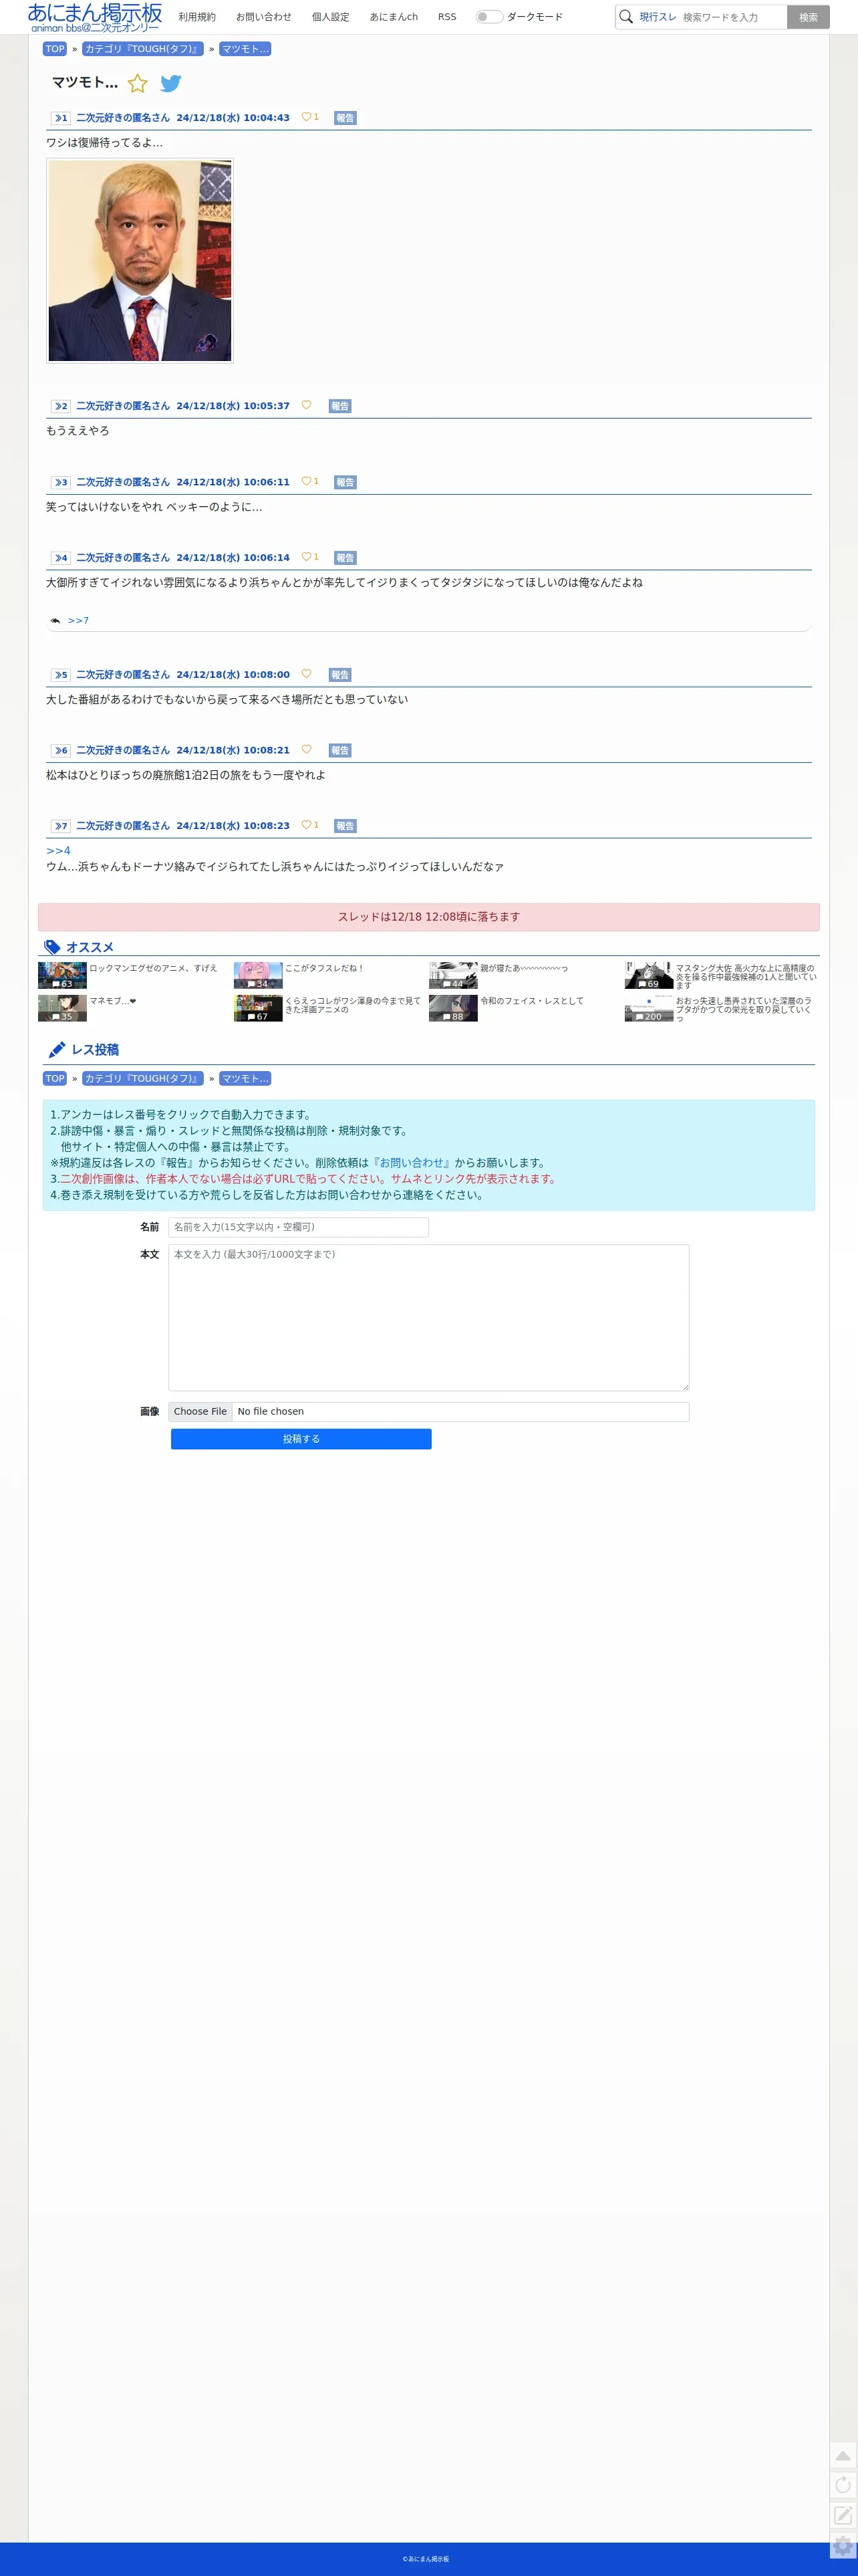Screen dimensions: 858x2576
Task: Click anchor number >>6
Action: [x=60, y=750]
